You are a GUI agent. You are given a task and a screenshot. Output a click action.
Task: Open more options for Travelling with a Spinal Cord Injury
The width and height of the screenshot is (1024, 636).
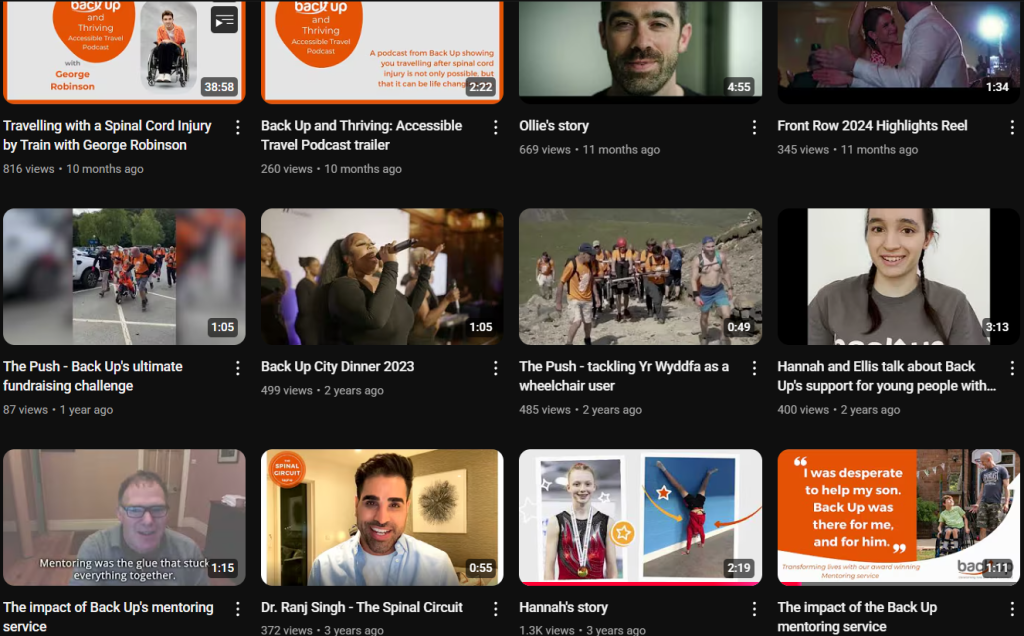click(237, 127)
